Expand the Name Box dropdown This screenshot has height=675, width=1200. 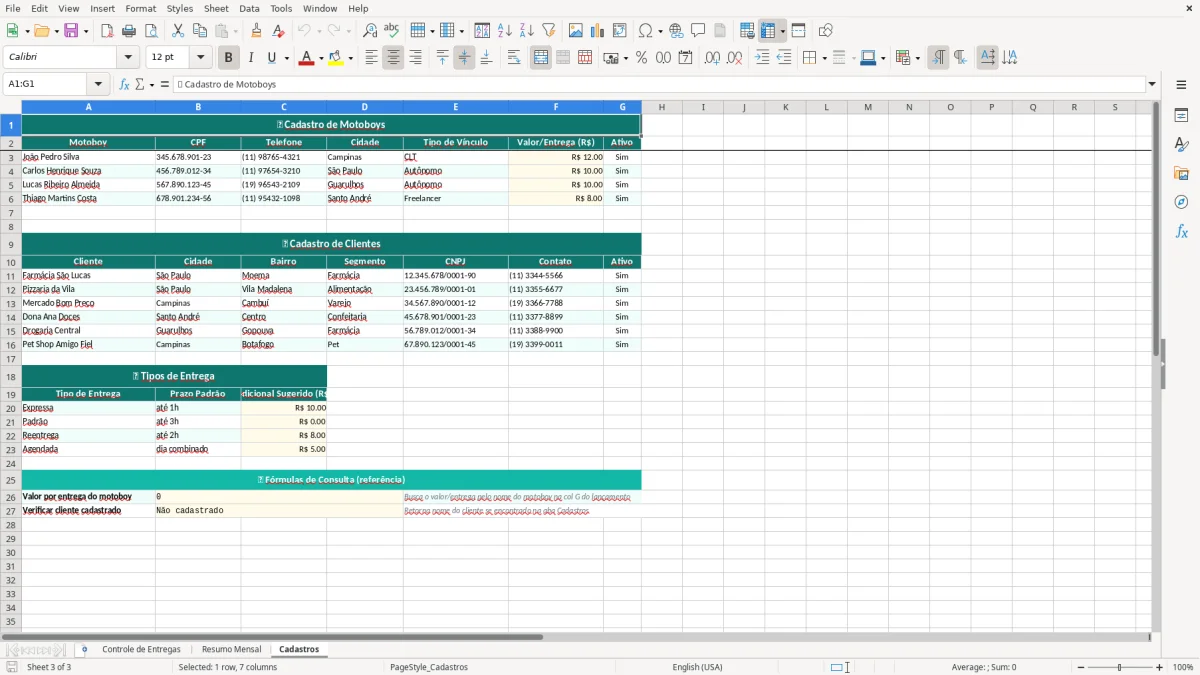(x=98, y=84)
